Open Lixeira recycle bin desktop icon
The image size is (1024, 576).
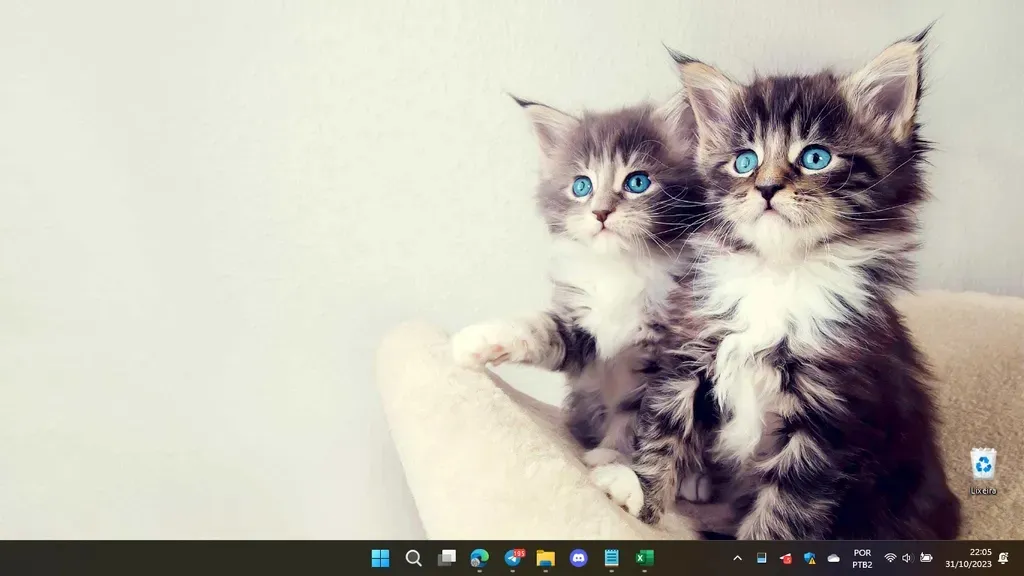[983, 470]
